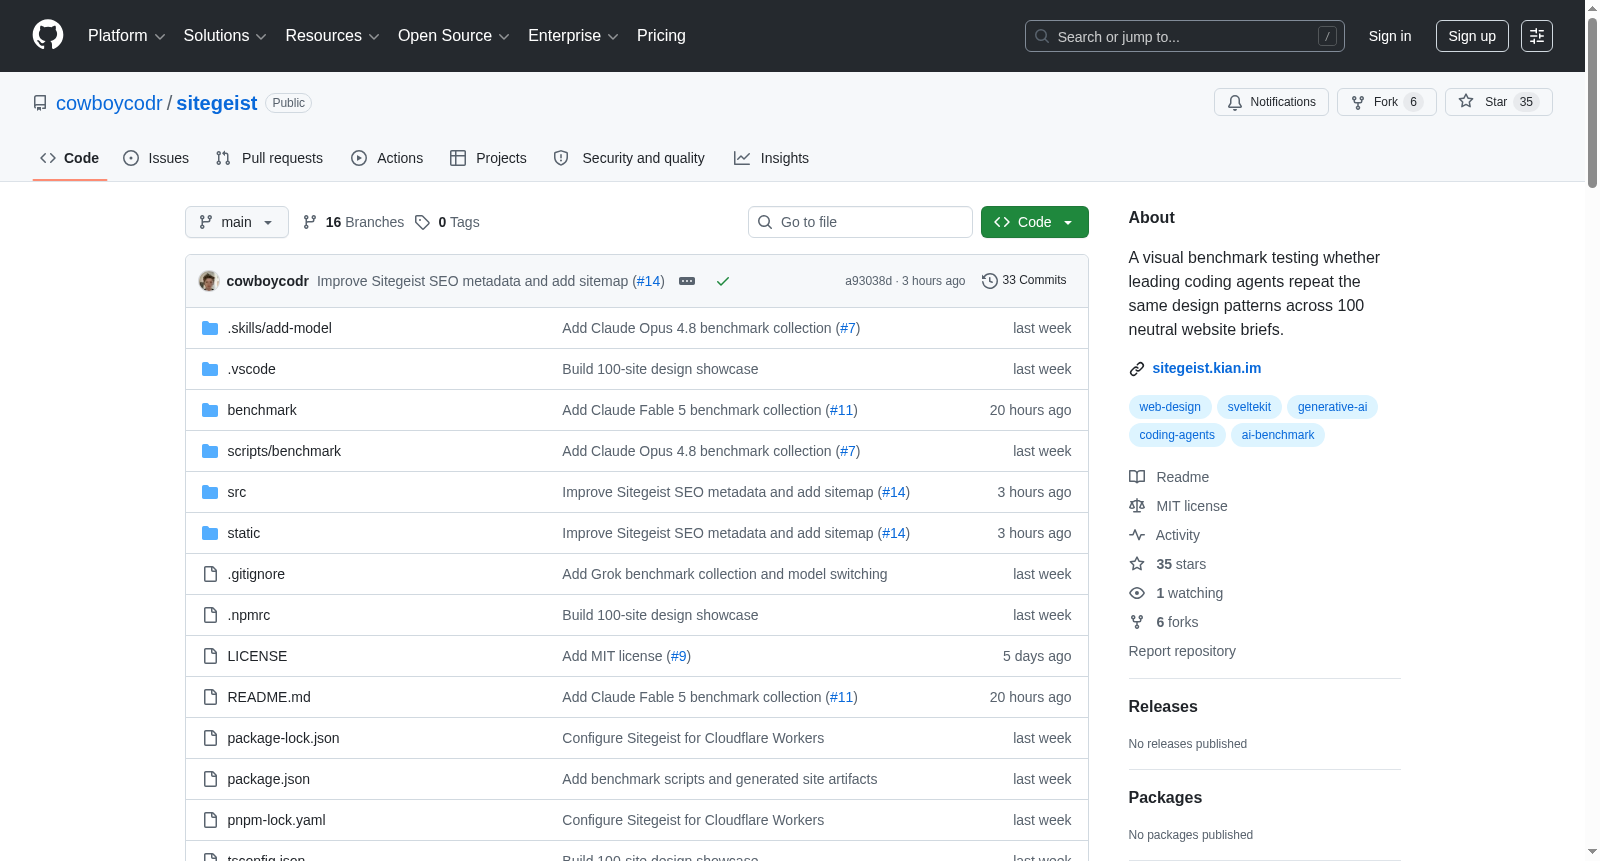Click the pulse icon beside Activity
This screenshot has height=861, width=1600.
coord(1137,535)
